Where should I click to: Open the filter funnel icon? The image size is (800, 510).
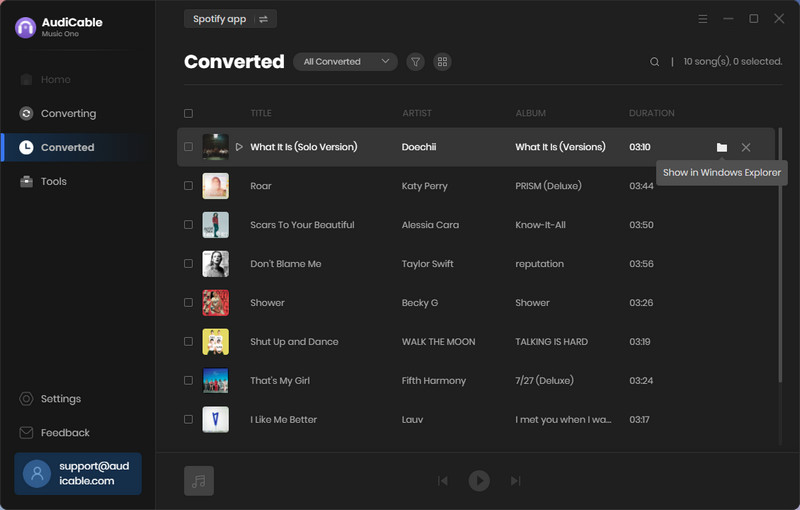(415, 62)
